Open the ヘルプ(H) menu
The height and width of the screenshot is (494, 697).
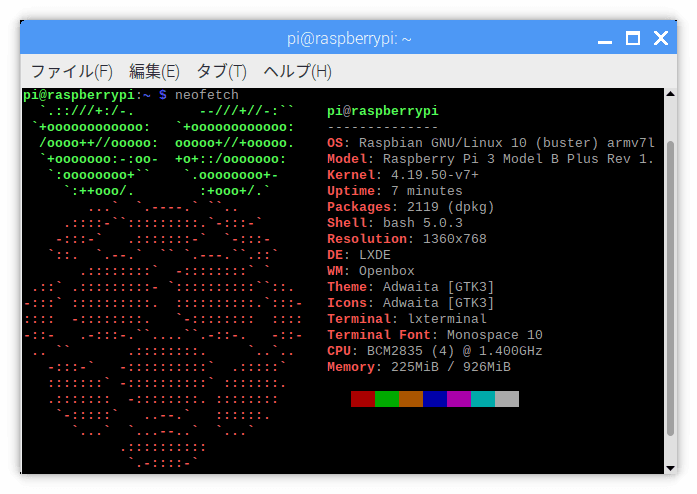[297, 71]
